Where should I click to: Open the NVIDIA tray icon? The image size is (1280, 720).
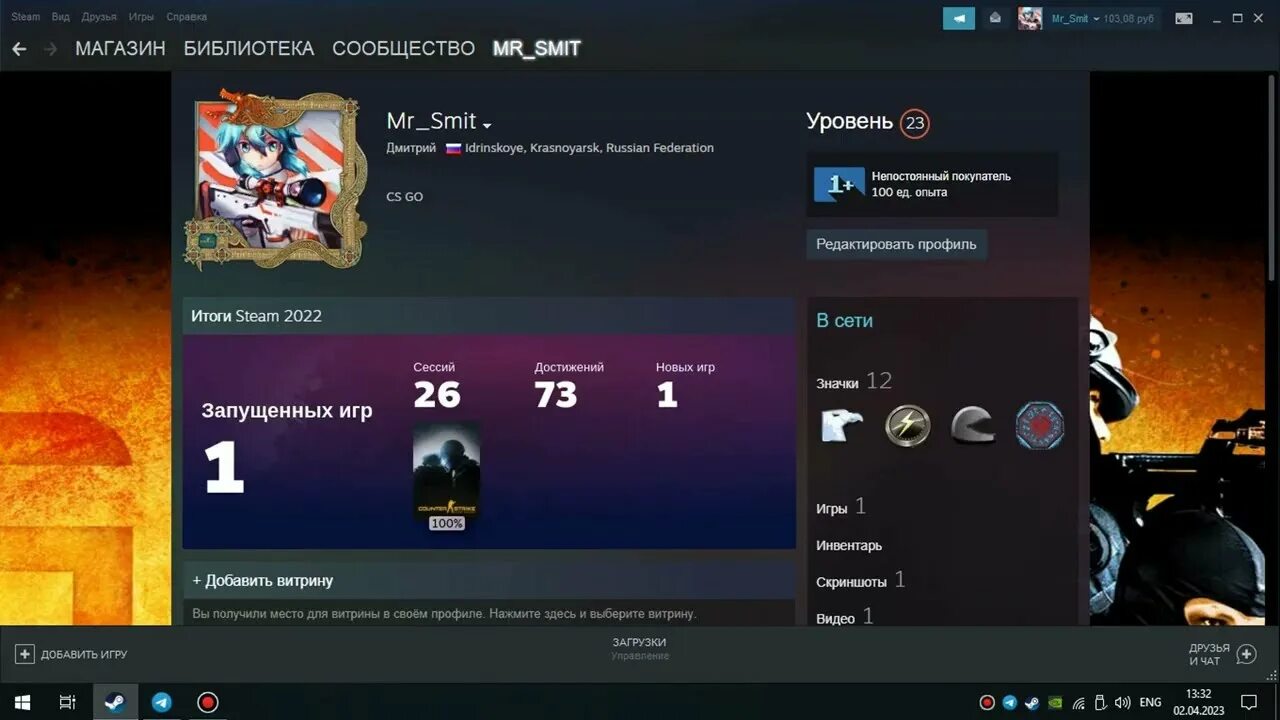click(x=1055, y=702)
